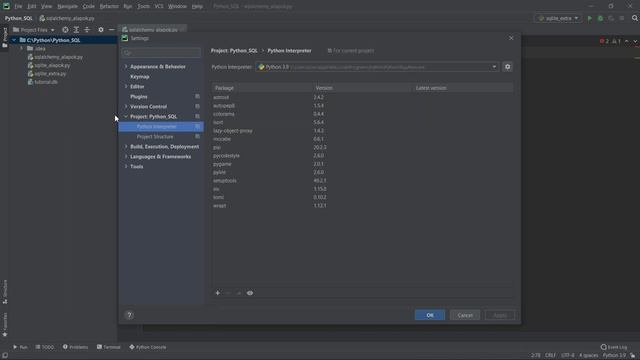The height and width of the screenshot is (360, 640).
Task: Expand the .idea folder in project tree
Action: (22, 49)
